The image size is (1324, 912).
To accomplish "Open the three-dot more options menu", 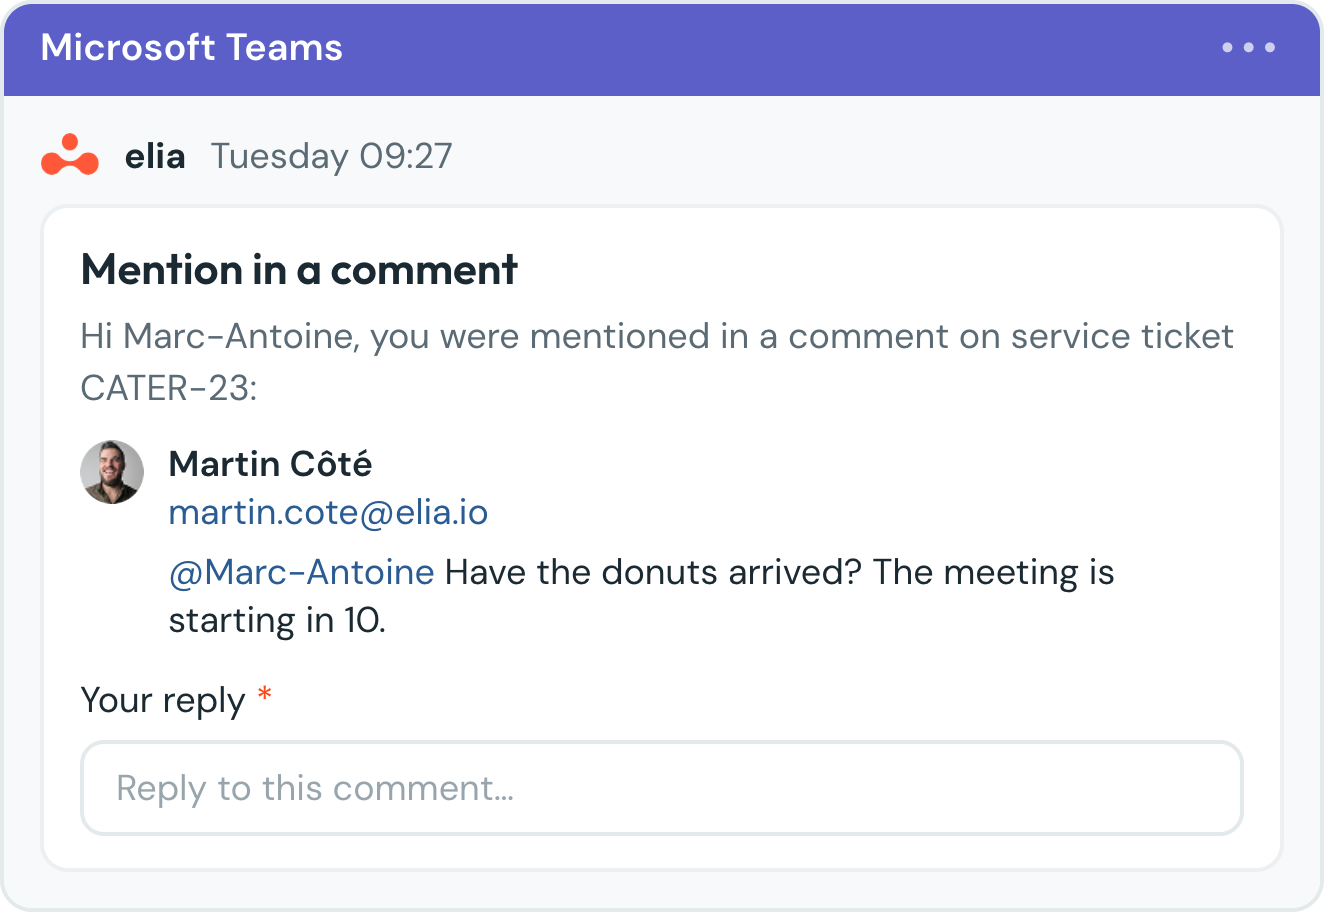I will [x=1248, y=47].
